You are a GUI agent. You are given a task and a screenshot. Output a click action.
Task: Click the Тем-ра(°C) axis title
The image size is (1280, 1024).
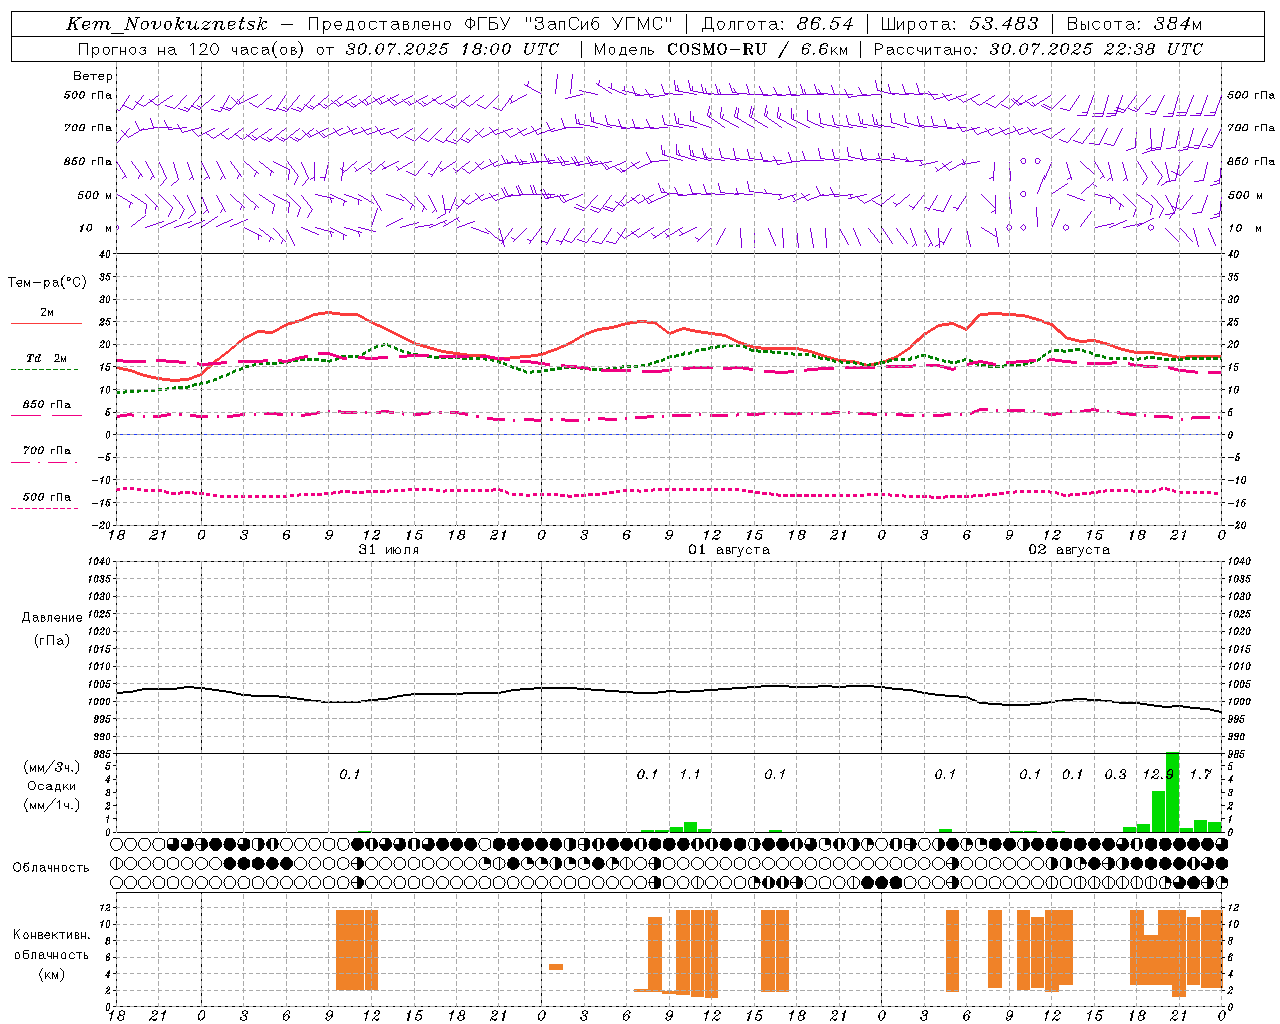(x=47, y=283)
